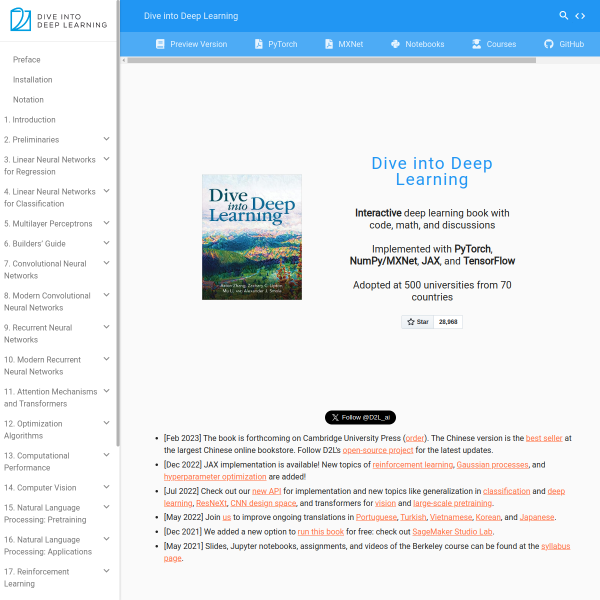Viewport: 600px width, 600px height.
Task: Click the 'Japanese' translation link
Action: coord(537,517)
